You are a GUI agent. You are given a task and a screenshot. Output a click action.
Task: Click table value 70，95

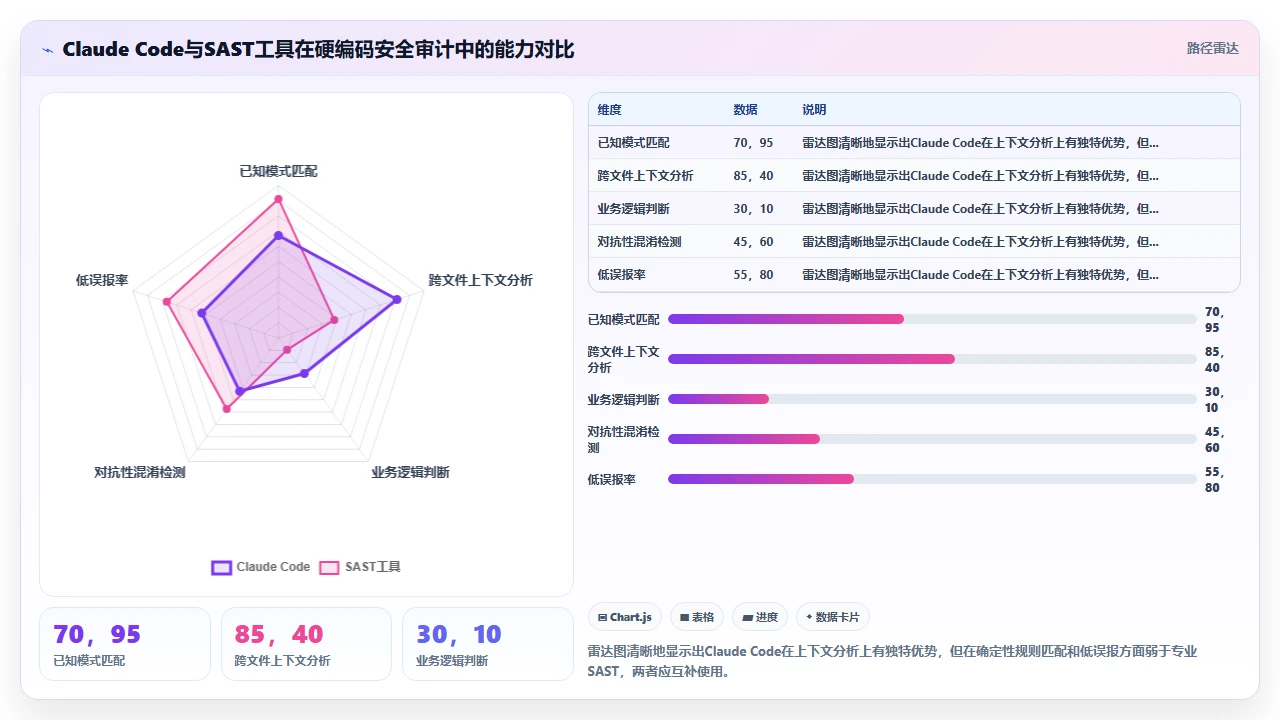(753, 143)
